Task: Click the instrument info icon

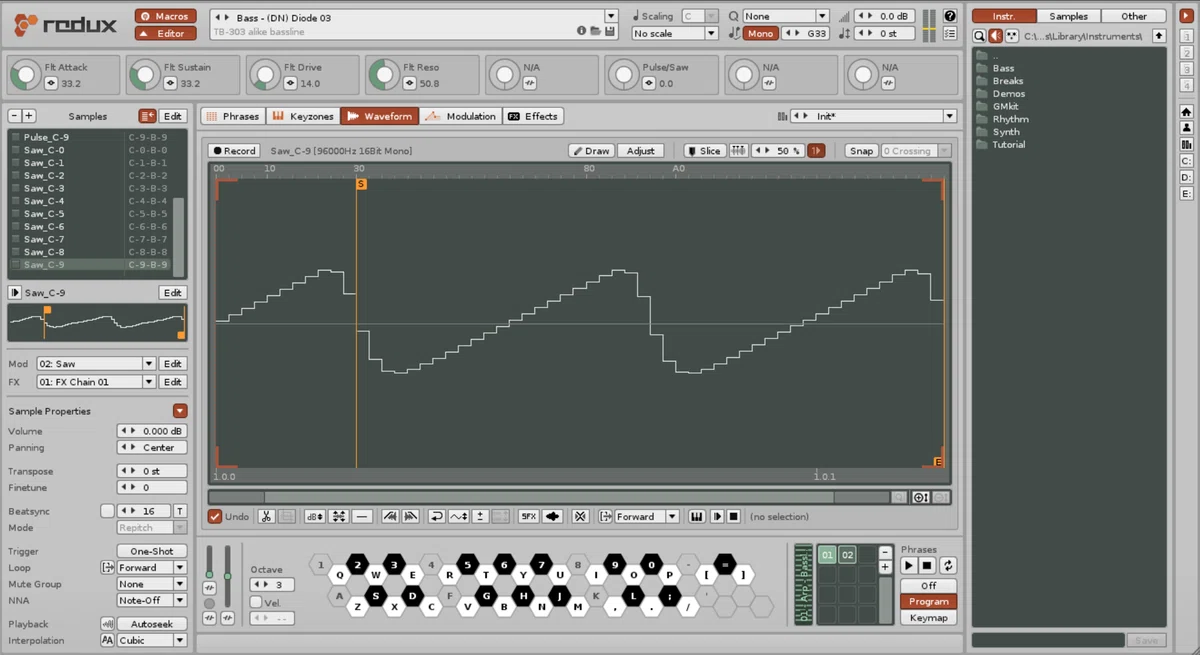Action: pos(581,31)
